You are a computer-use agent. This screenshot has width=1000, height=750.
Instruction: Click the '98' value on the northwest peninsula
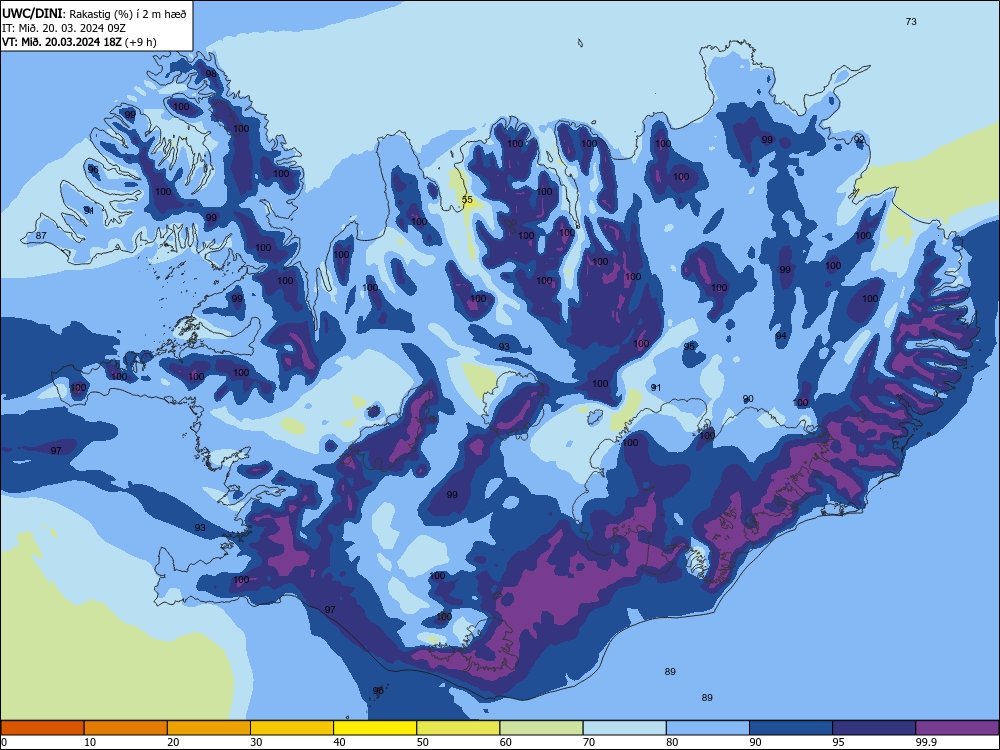click(x=210, y=74)
